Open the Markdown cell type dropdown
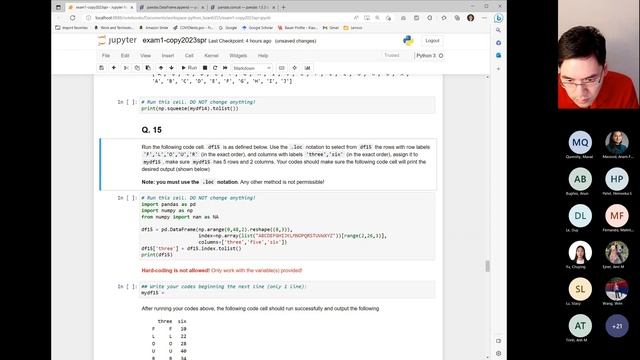This screenshot has height=360, width=640. point(252,68)
